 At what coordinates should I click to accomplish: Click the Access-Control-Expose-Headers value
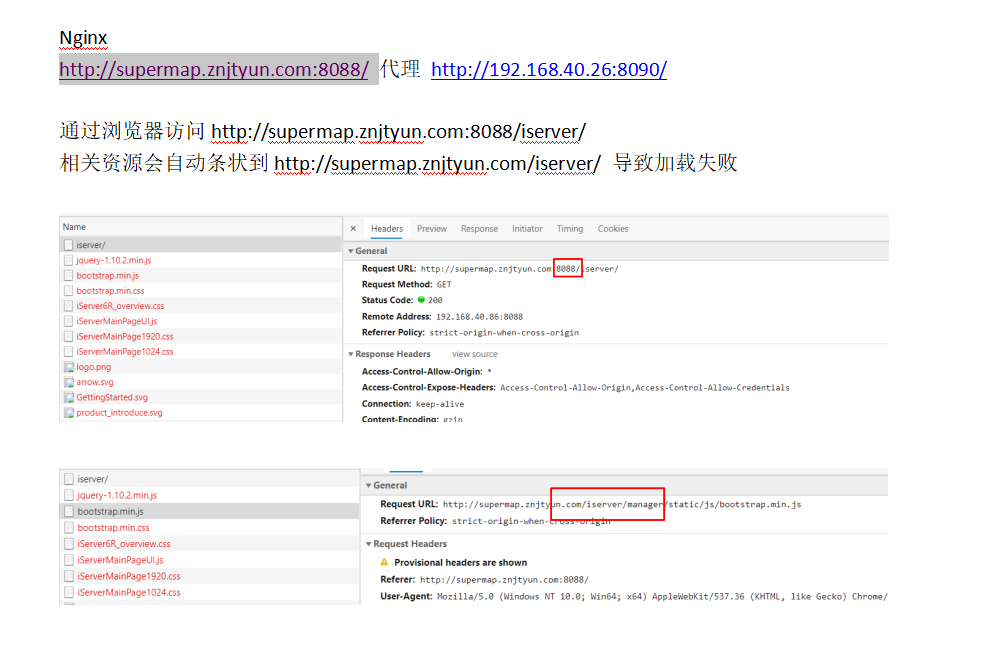point(645,387)
